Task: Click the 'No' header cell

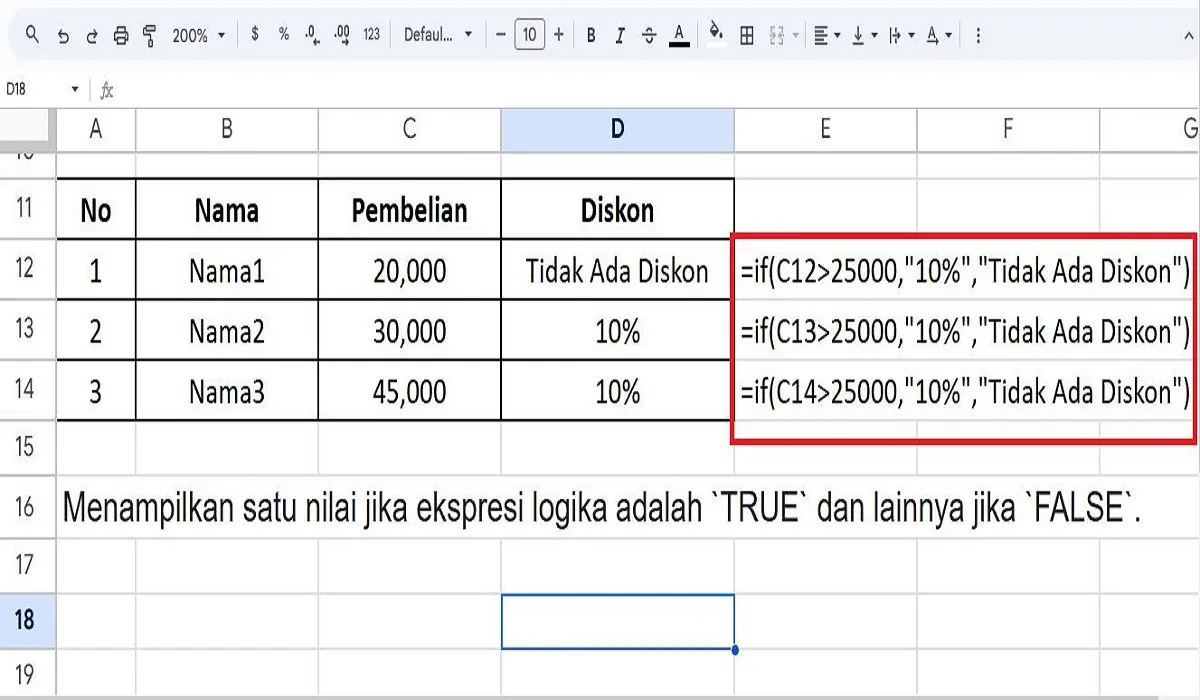Action: [x=96, y=209]
